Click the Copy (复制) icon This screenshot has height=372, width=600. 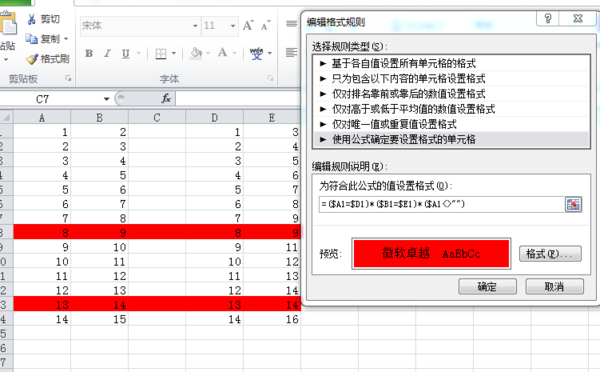31,39
